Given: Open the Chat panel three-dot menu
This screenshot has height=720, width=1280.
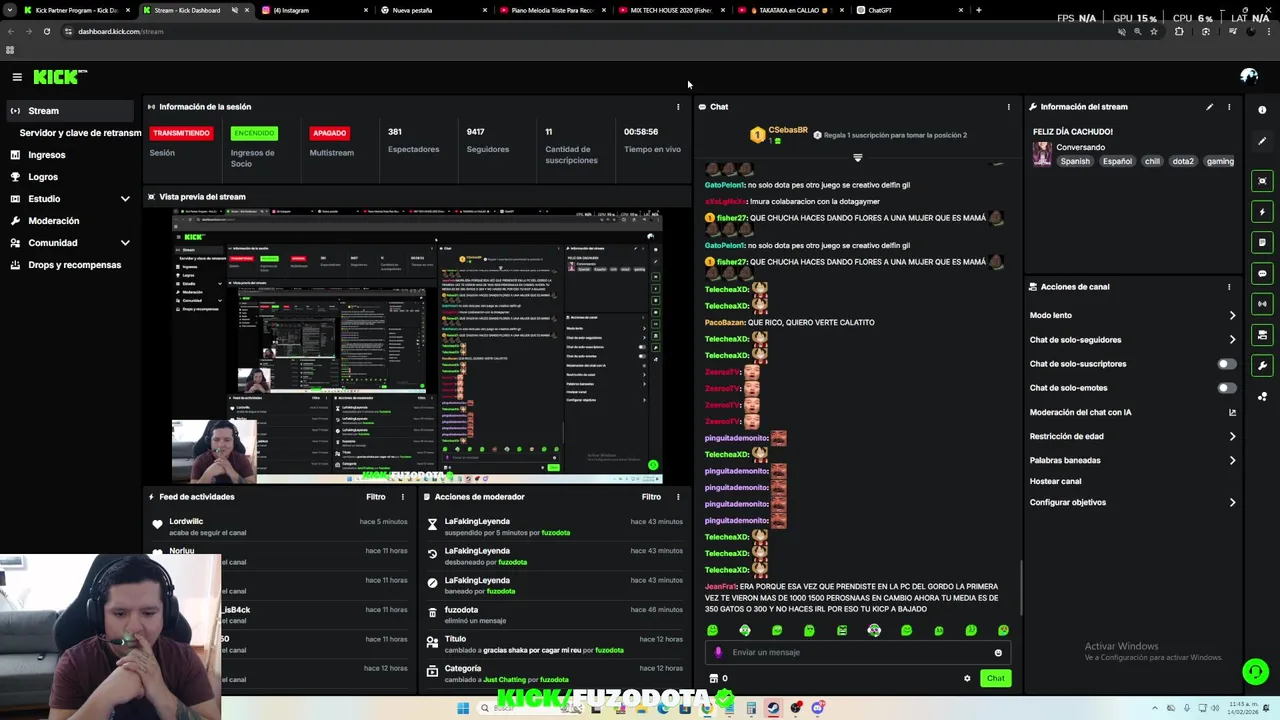Looking at the screenshot, I should 1008,107.
